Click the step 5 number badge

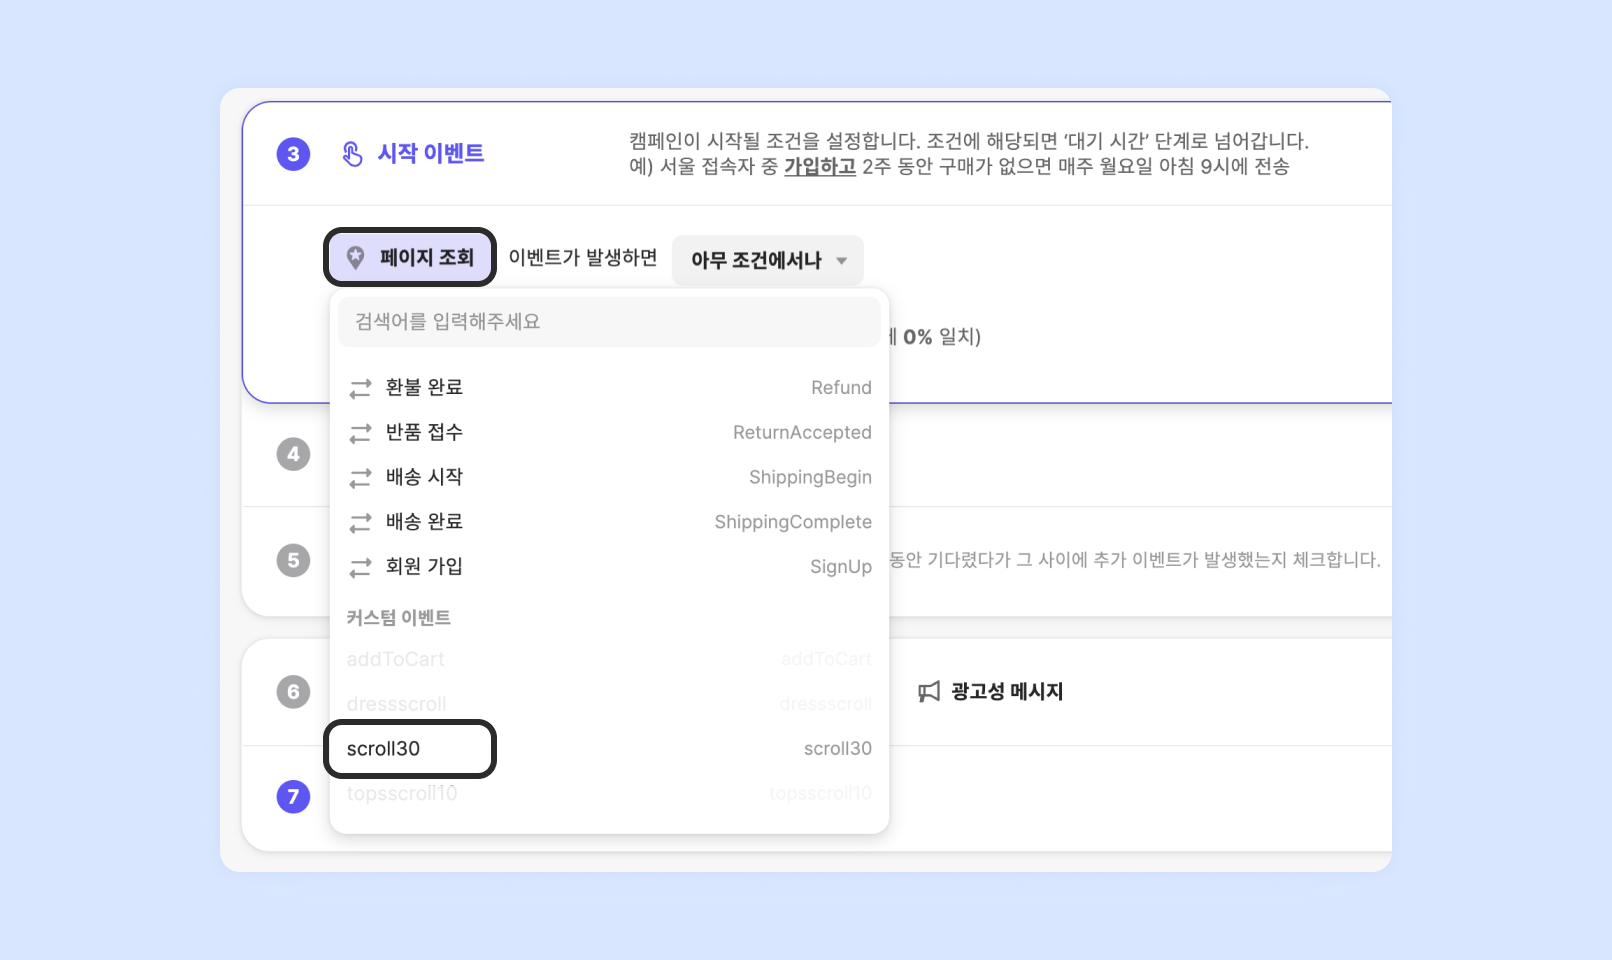(x=293, y=560)
